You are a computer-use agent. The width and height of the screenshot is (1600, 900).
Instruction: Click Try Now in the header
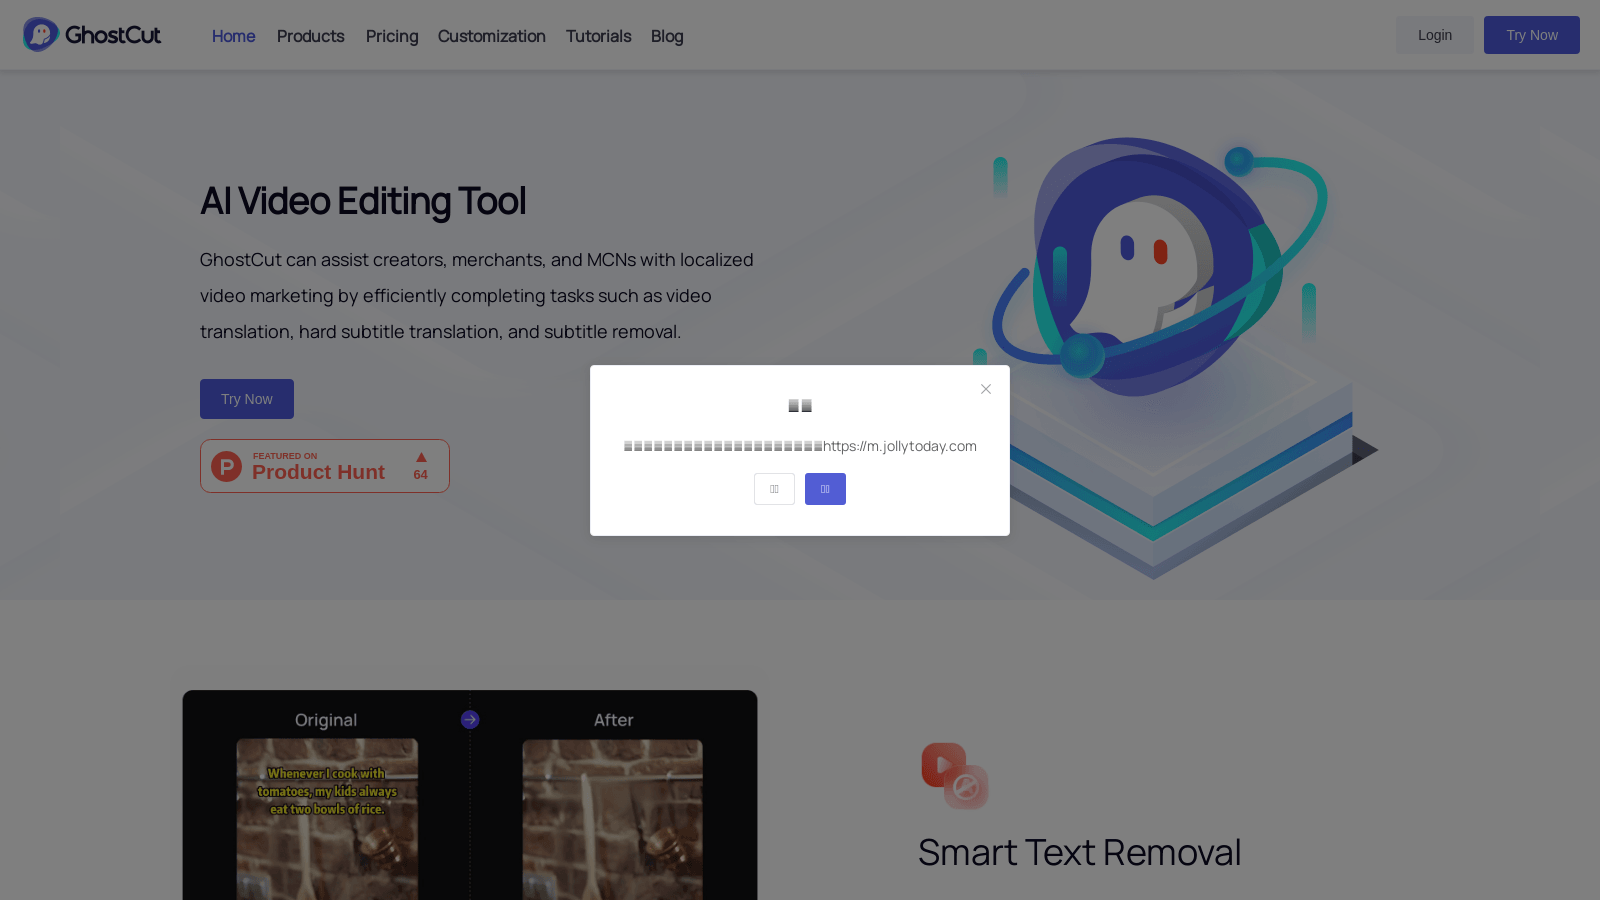coord(1531,35)
